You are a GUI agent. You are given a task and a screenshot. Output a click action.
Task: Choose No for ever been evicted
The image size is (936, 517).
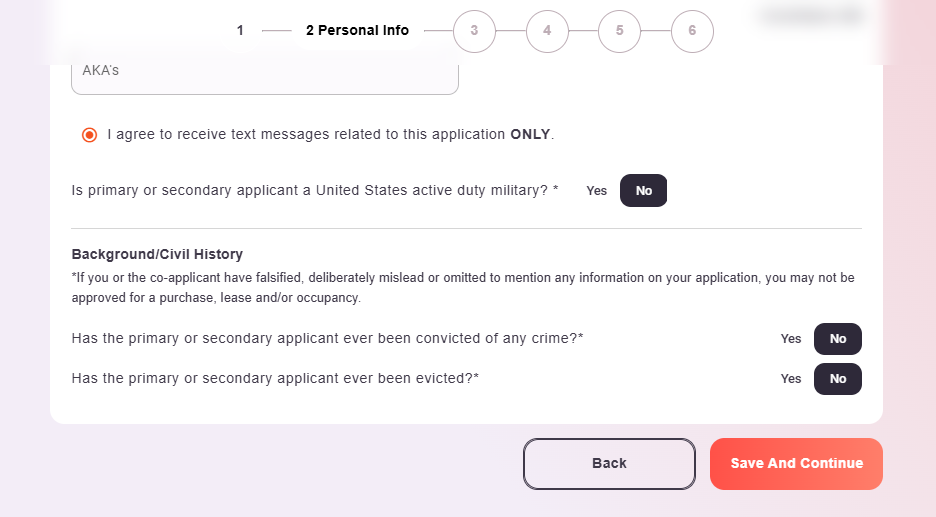pyautogui.click(x=838, y=379)
